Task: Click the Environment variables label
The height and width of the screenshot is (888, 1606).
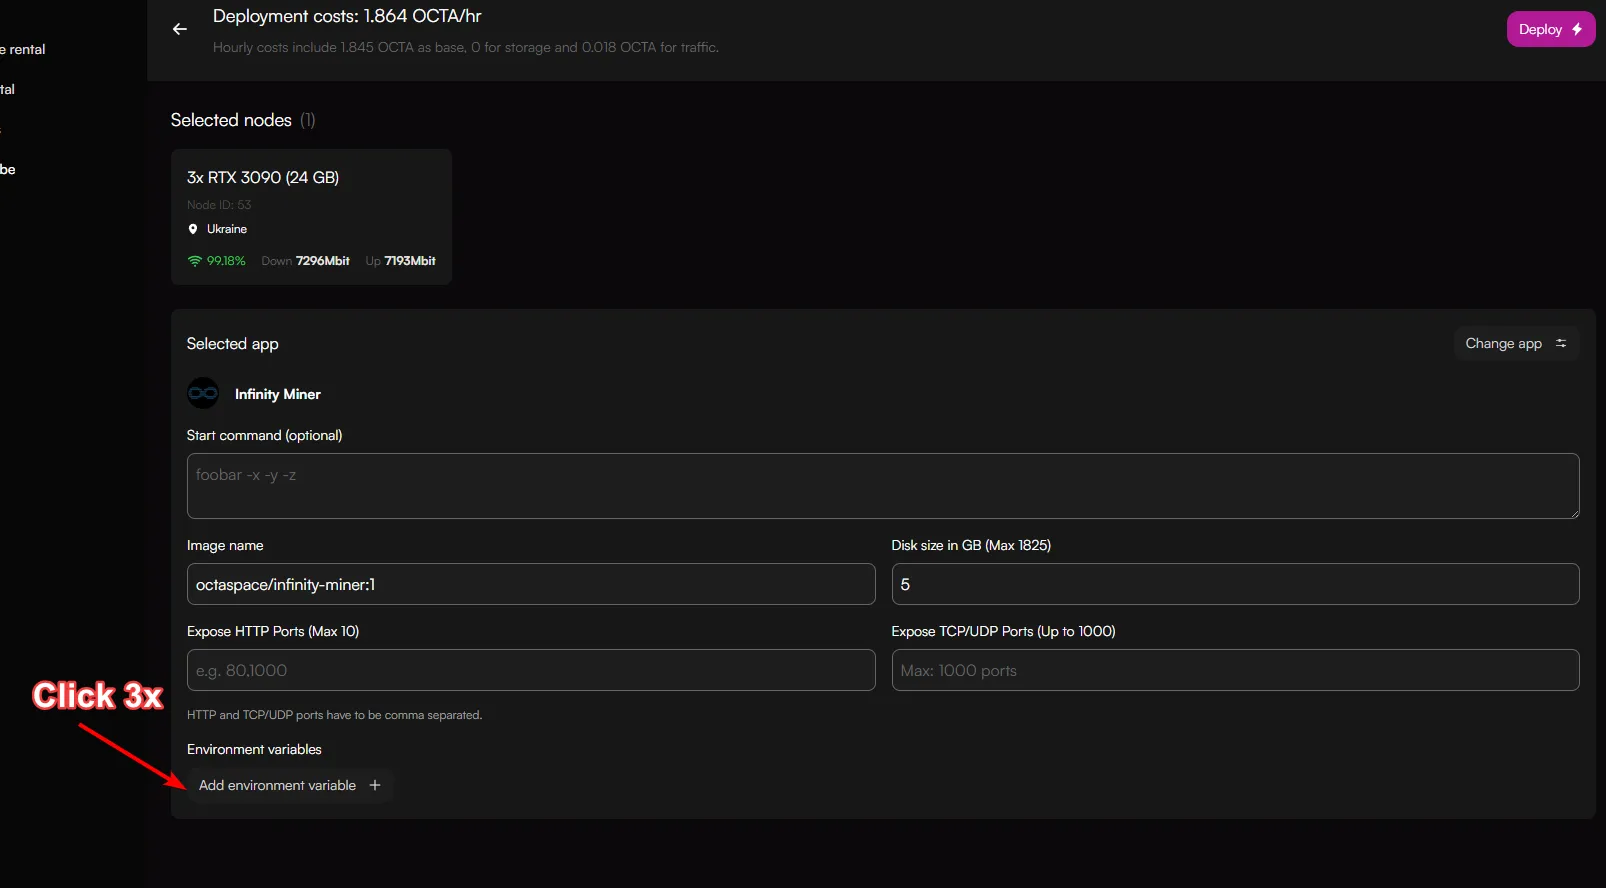Action: coord(254,749)
